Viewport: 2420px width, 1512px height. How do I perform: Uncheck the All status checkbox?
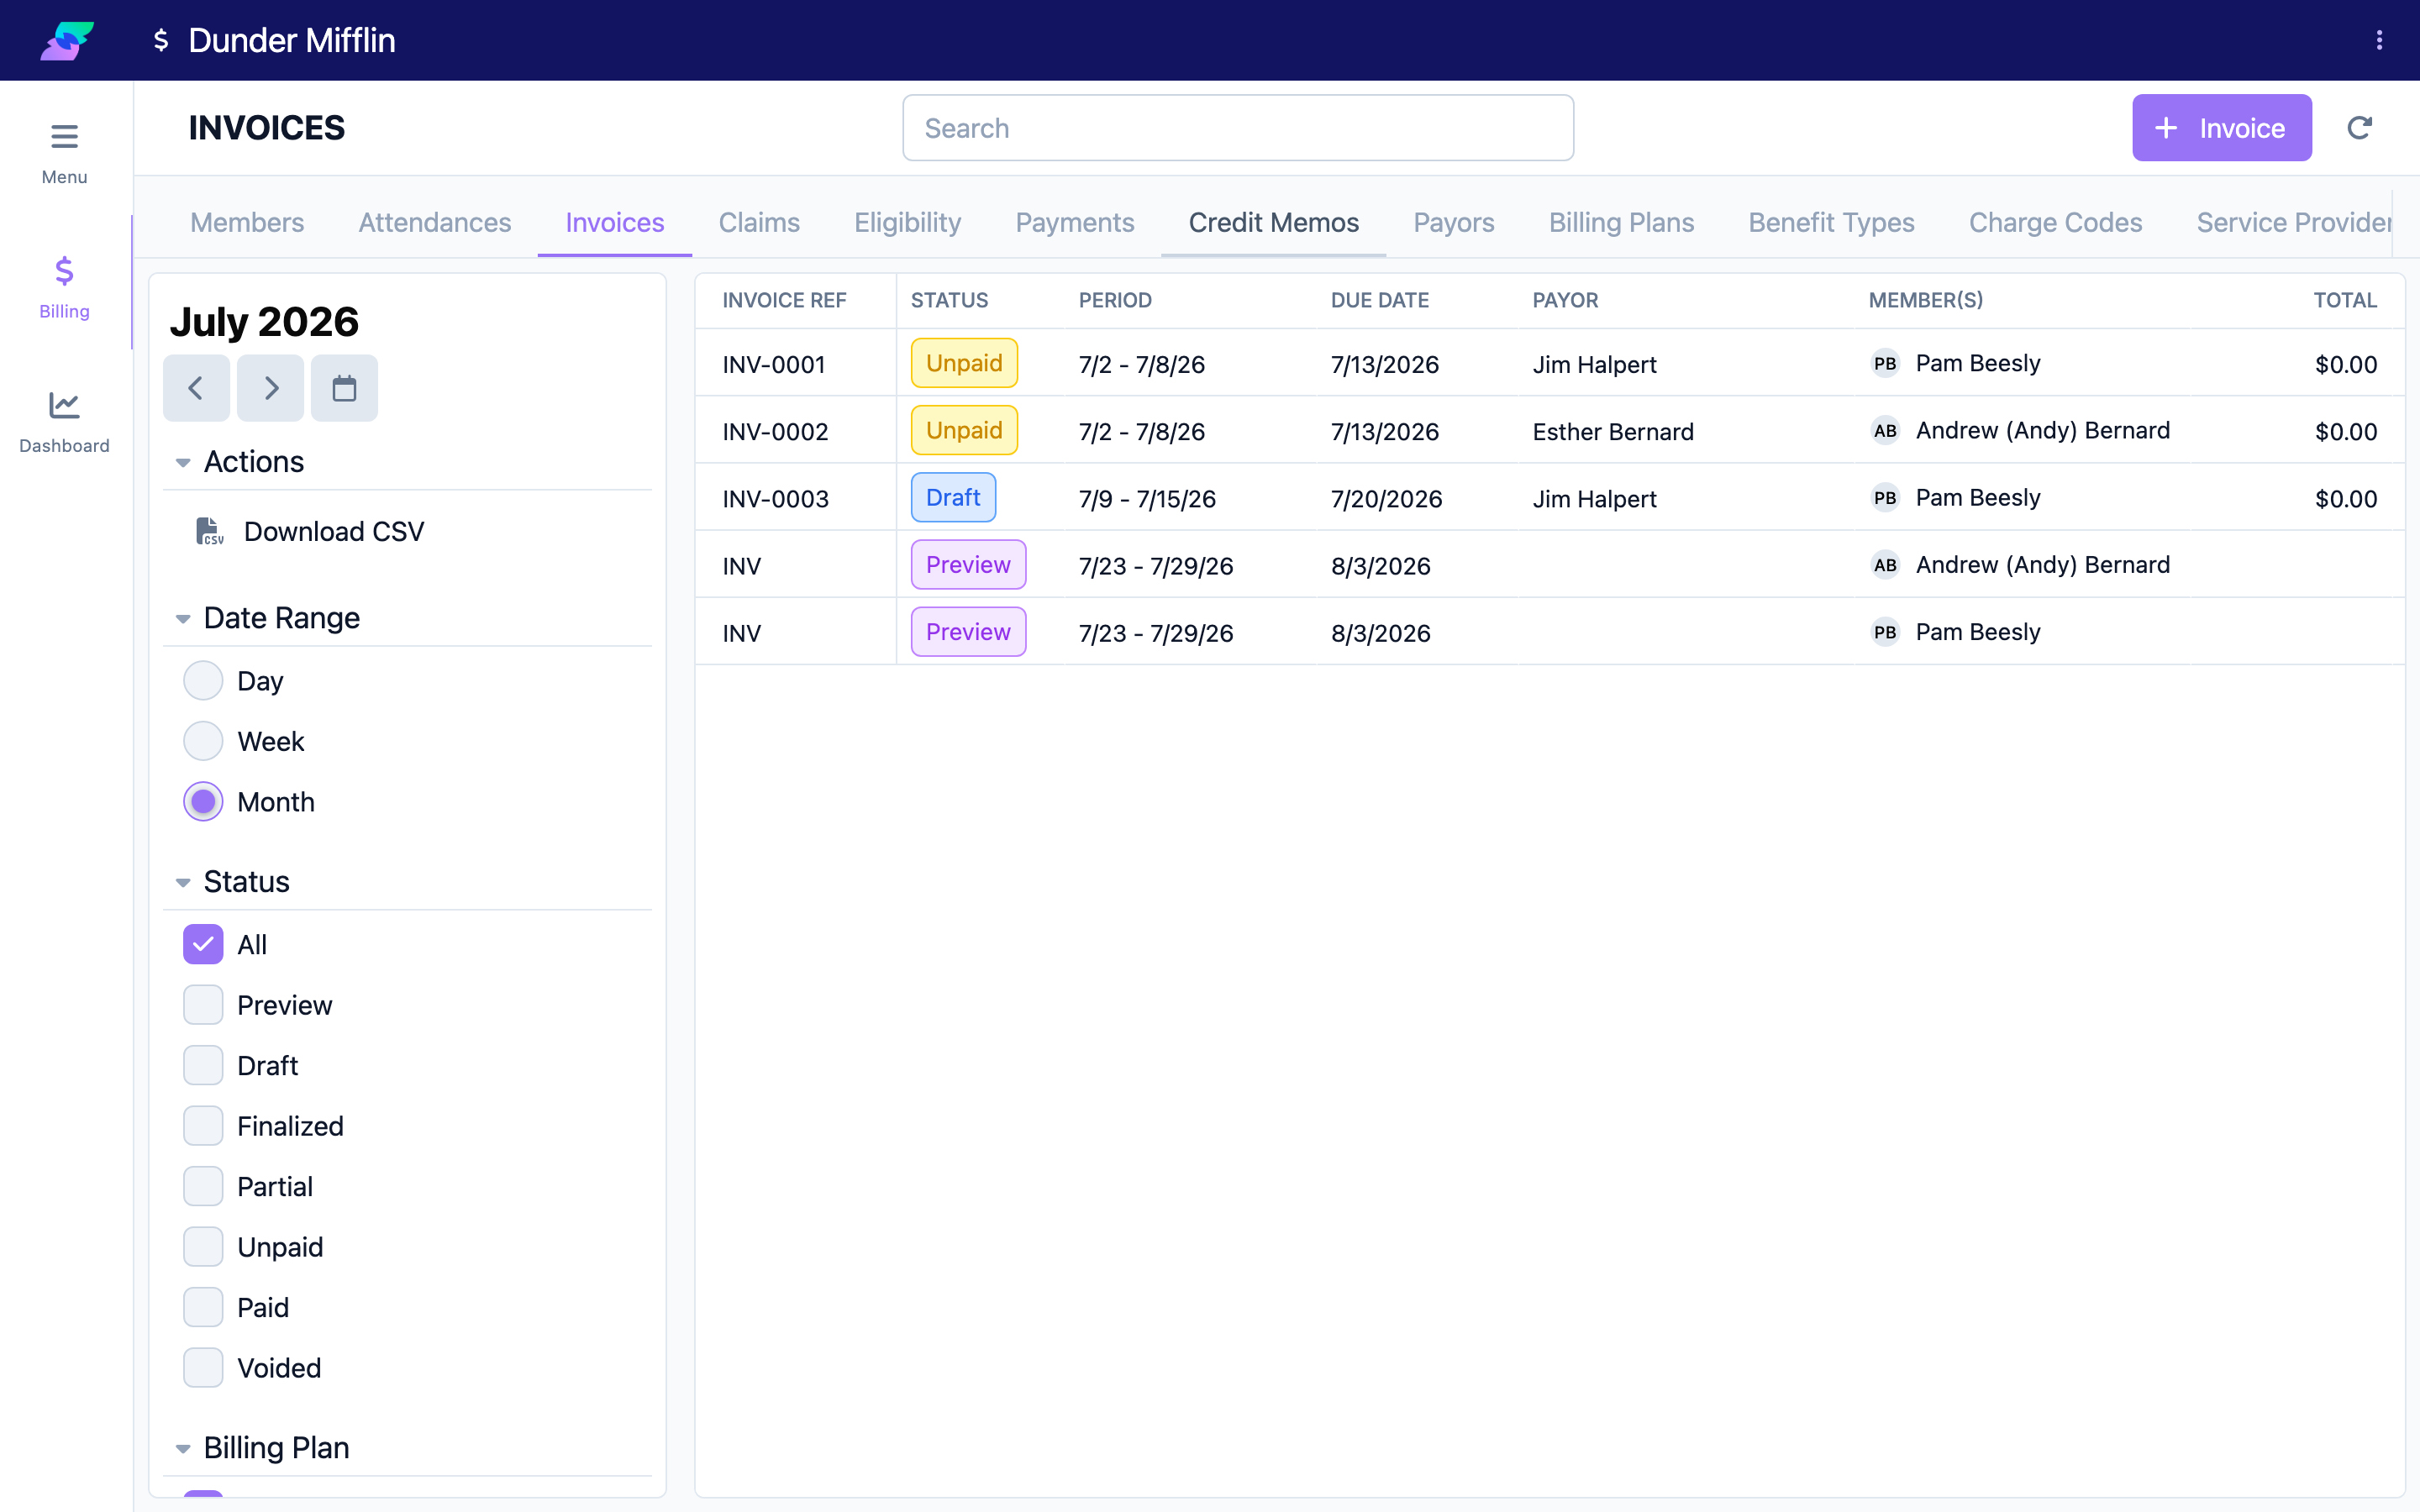(203, 944)
